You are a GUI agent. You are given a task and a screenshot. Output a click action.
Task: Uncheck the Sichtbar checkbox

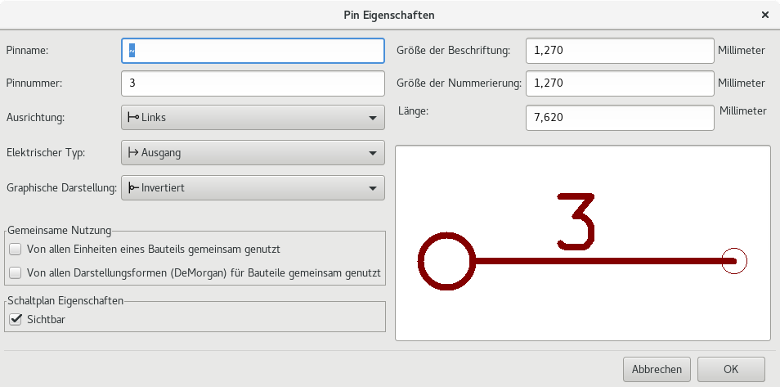coord(15,319)
